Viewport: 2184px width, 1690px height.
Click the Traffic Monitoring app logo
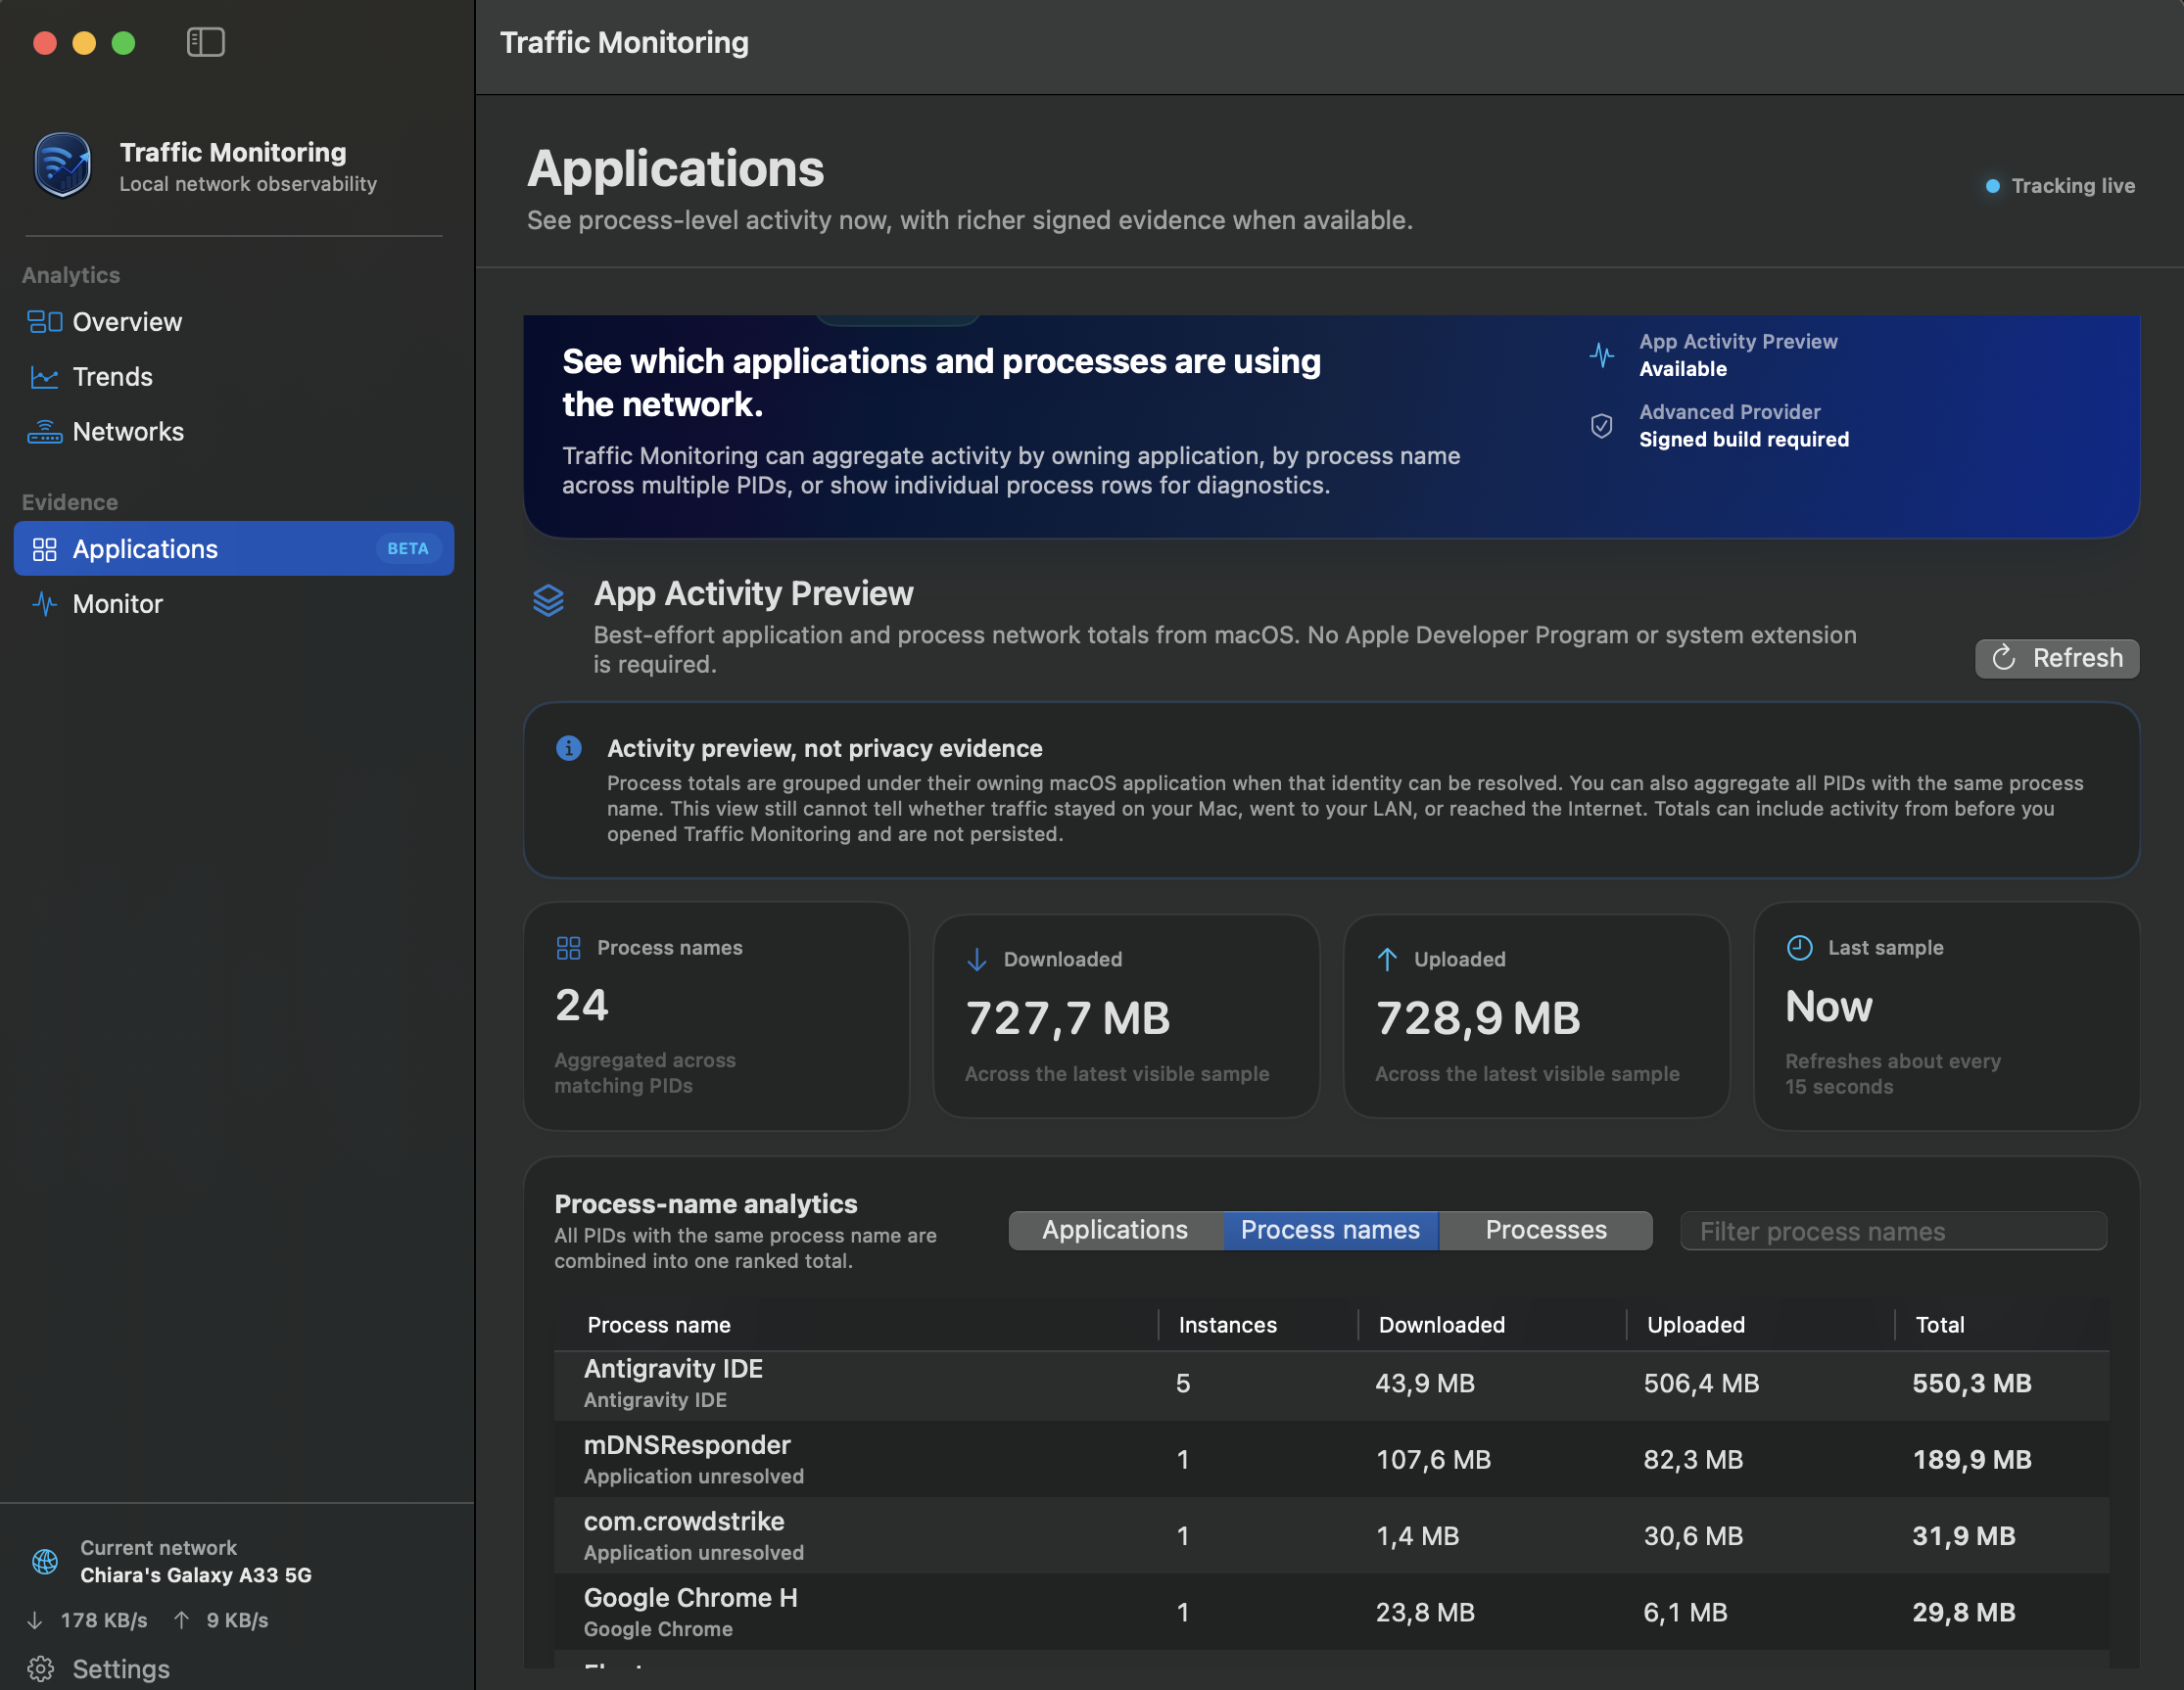tap(63, 165)
